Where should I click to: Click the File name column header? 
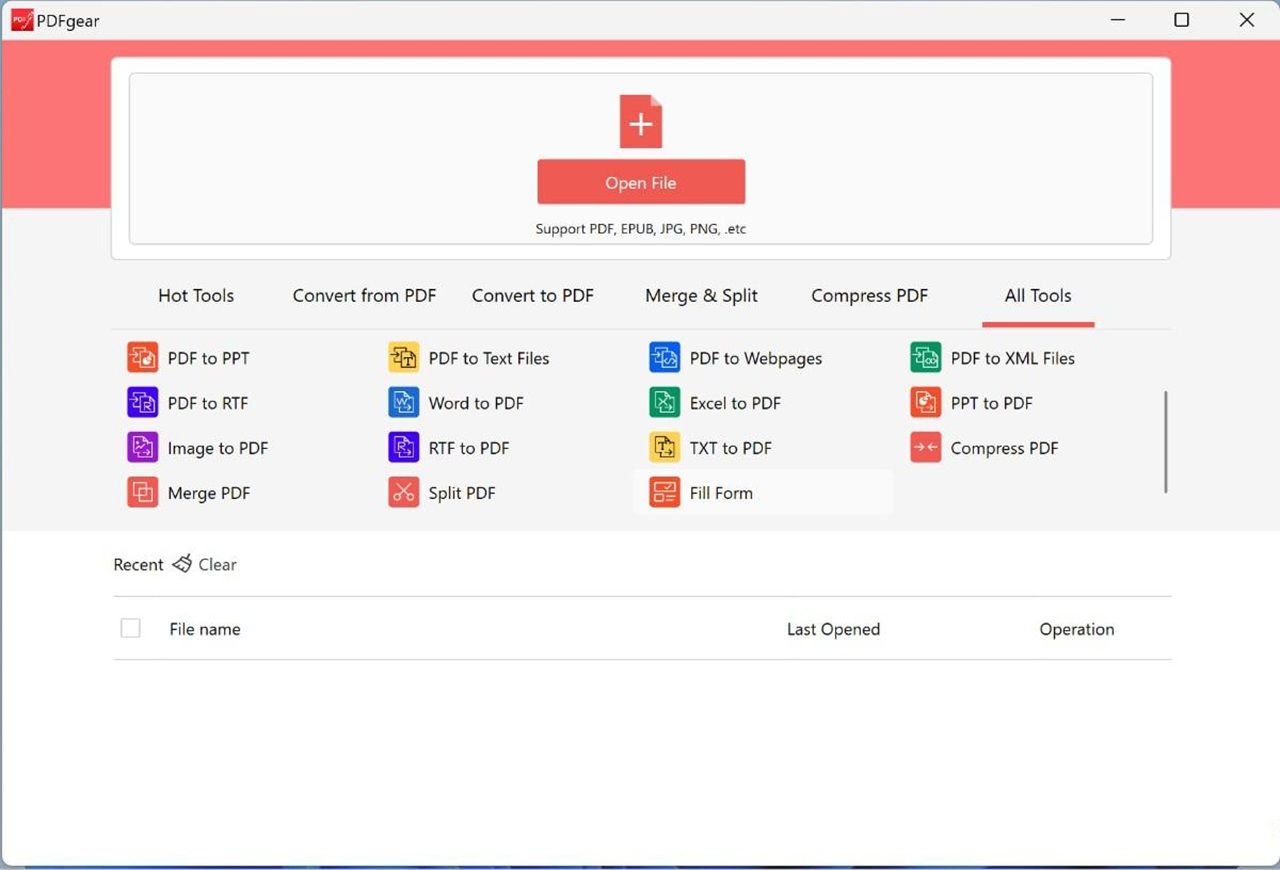click(205, 629)
